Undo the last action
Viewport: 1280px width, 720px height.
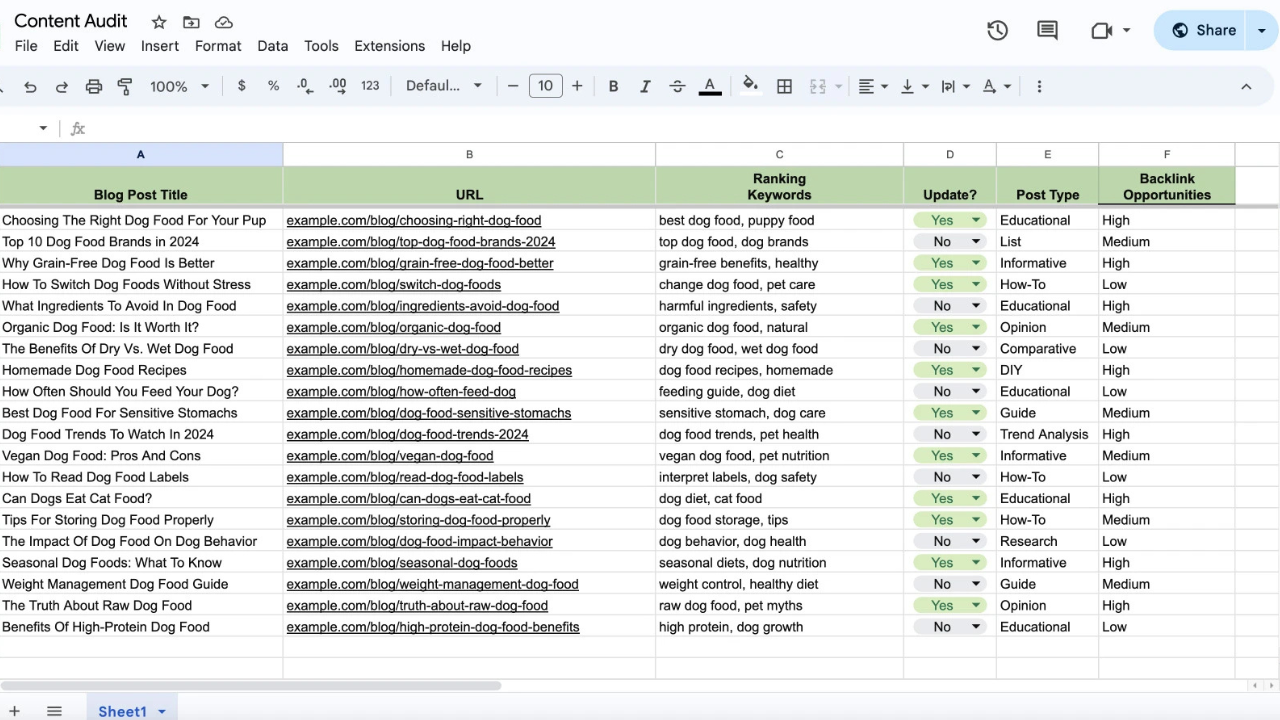(30, 86)
